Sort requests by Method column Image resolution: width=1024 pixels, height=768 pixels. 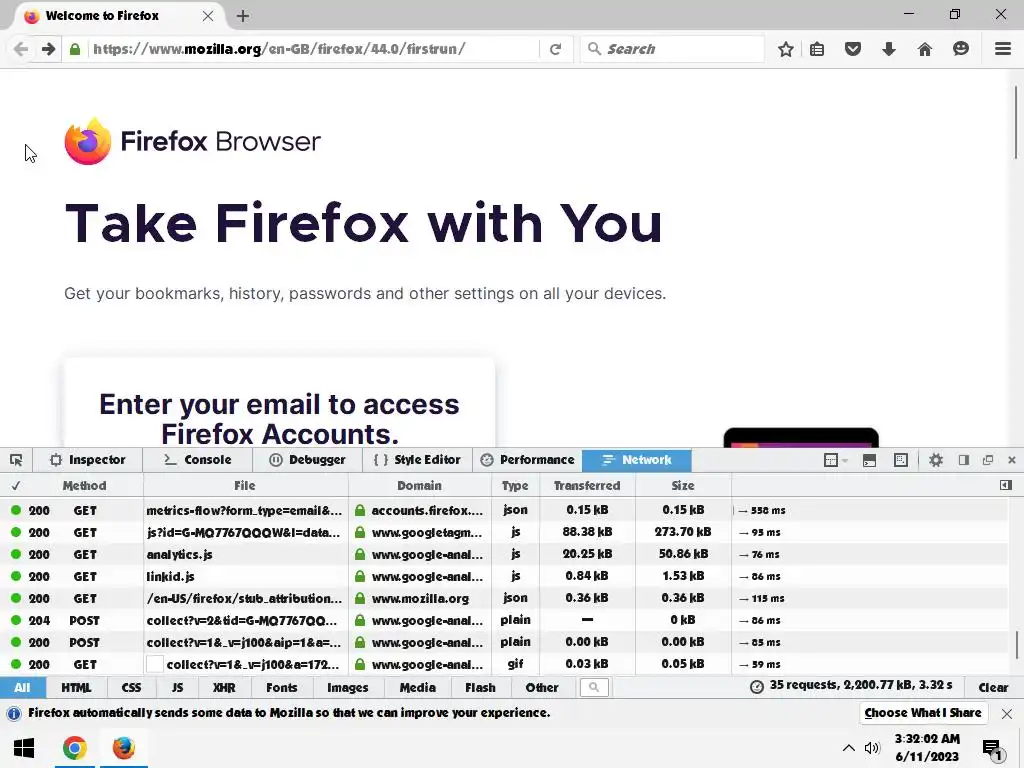click(x=84, y=486)
